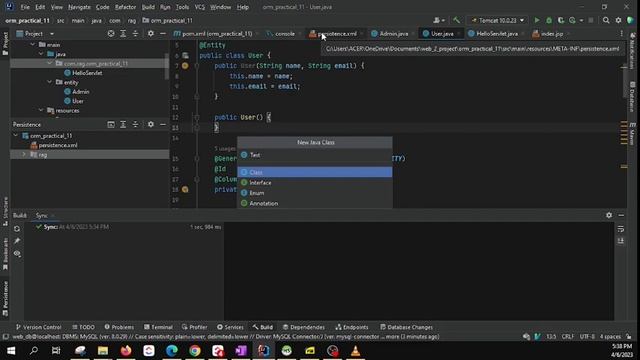Hide Build tool window minus icon
The width and height of the screenshot is (640, 360).
pyautogui.click(x=621, y=215)
